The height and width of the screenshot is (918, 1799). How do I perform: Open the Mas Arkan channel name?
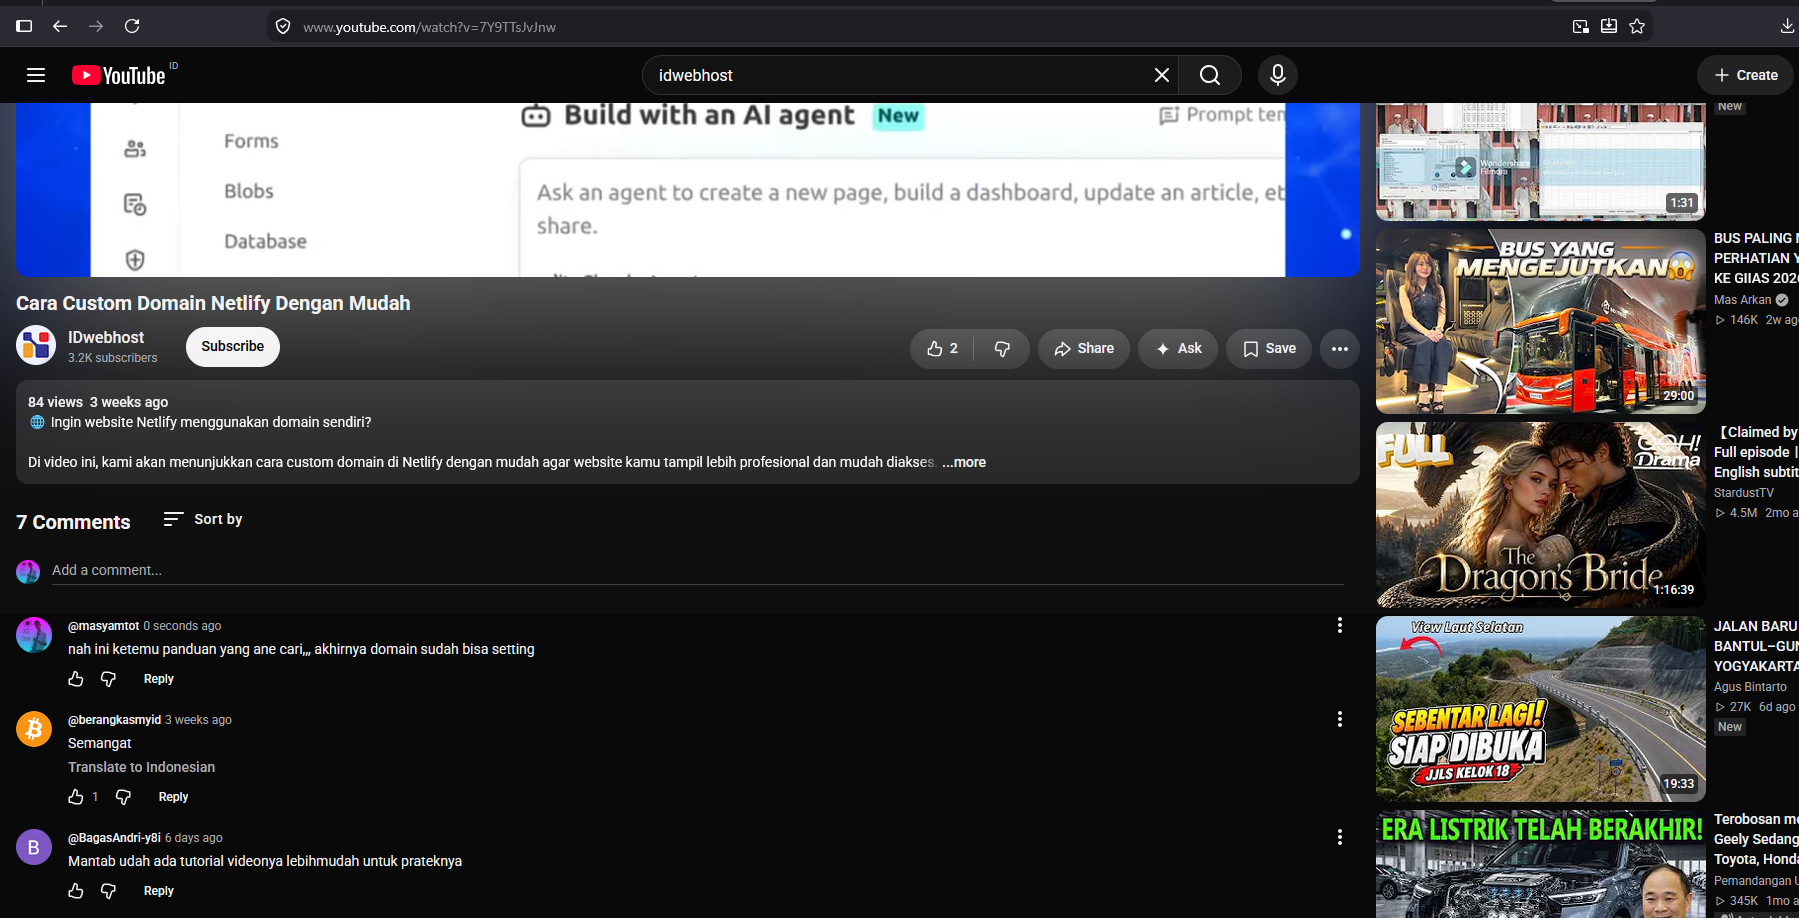click(1742, 300)
